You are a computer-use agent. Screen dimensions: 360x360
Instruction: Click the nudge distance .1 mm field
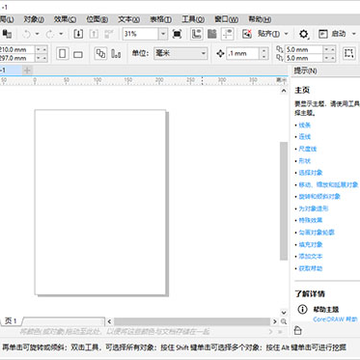tap(243, 53)
